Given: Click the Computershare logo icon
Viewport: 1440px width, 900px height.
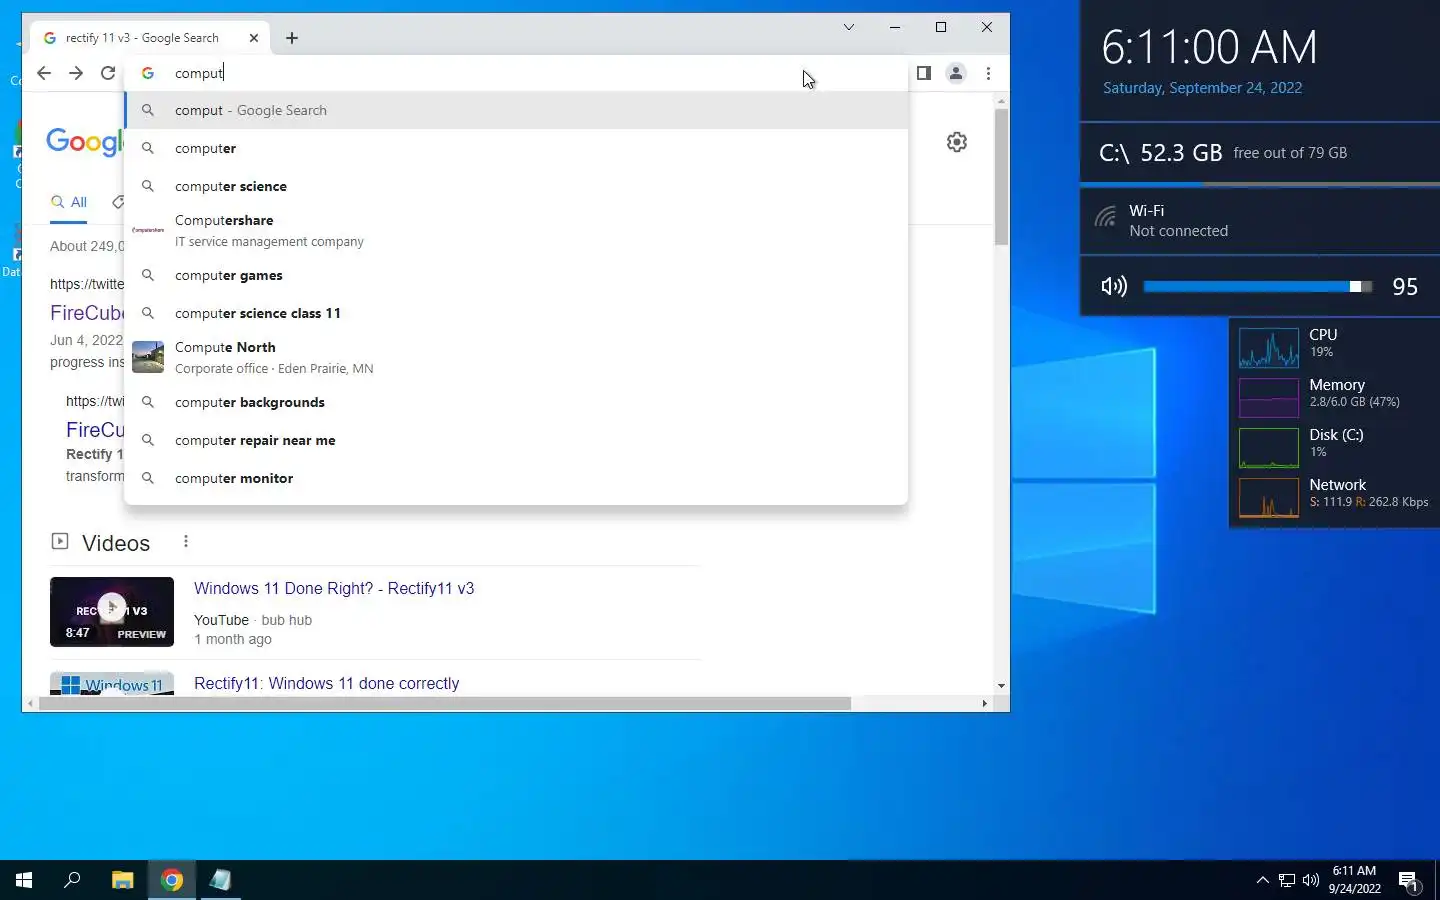Looking at the screenshot, I should coord(148,230).
